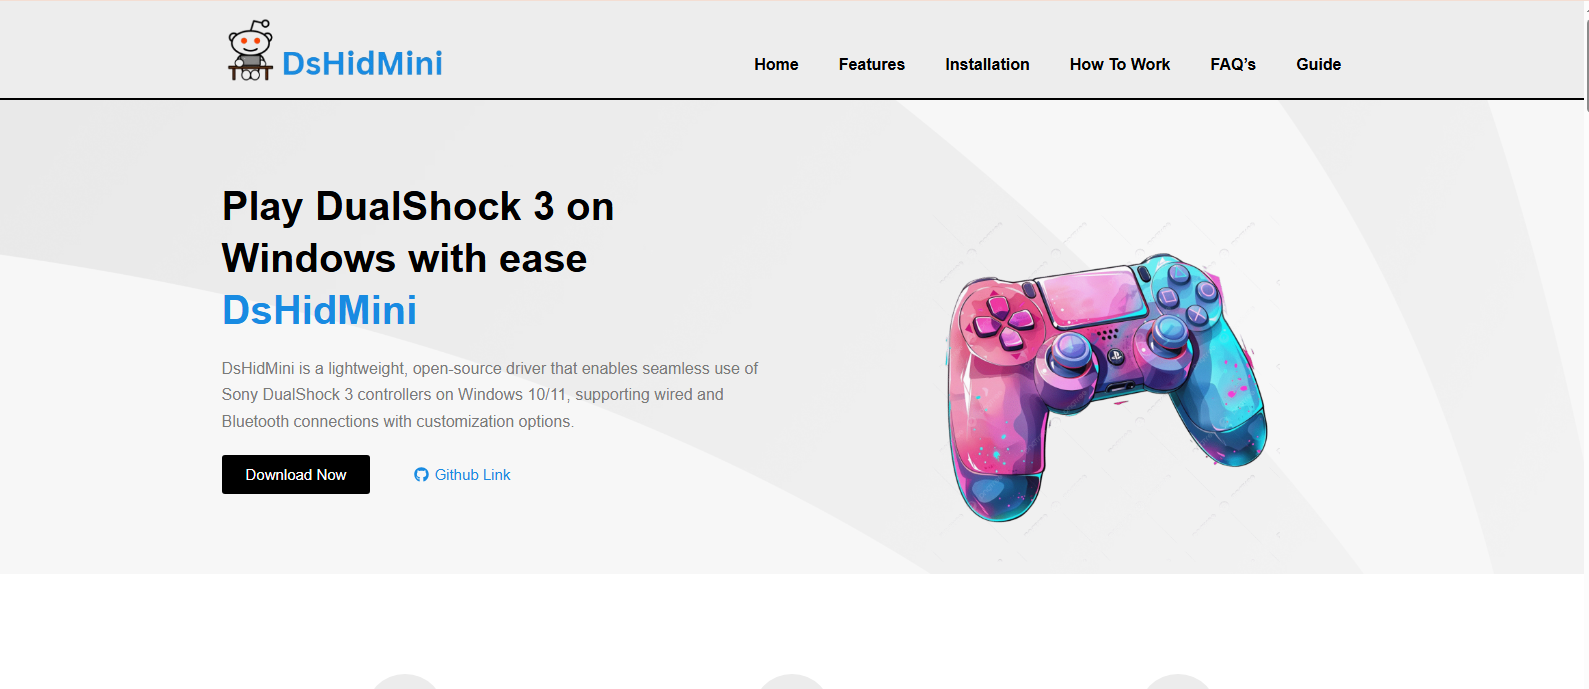Navigate to How To Work
The width and height of the screenshot is (1589, 689).
pos(1120,64)
